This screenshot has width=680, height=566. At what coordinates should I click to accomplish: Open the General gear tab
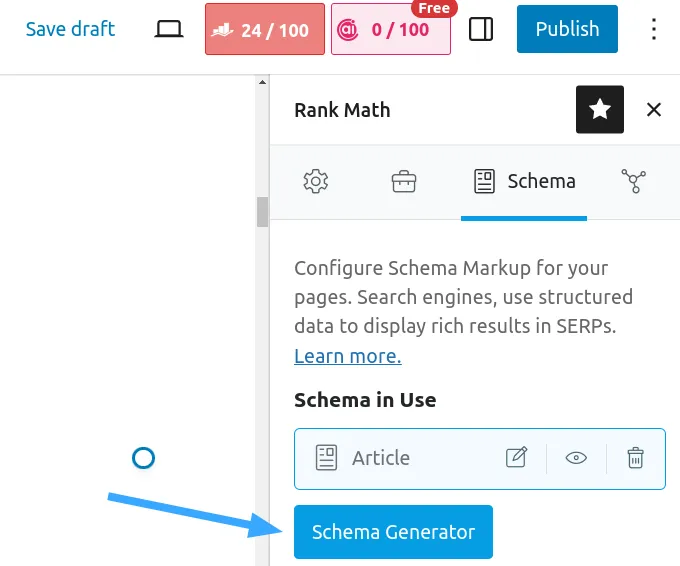(316, 181)
